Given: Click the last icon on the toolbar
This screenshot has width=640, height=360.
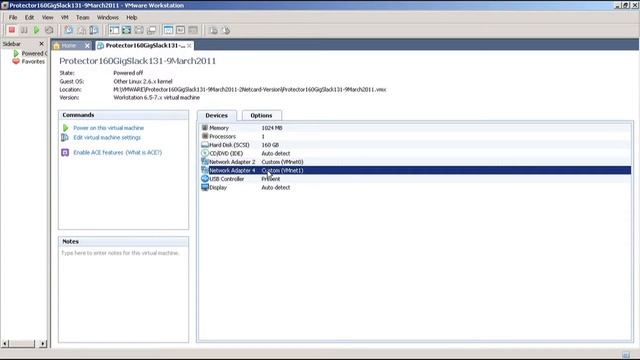Looking at the screenshot, I should point(226,30).
